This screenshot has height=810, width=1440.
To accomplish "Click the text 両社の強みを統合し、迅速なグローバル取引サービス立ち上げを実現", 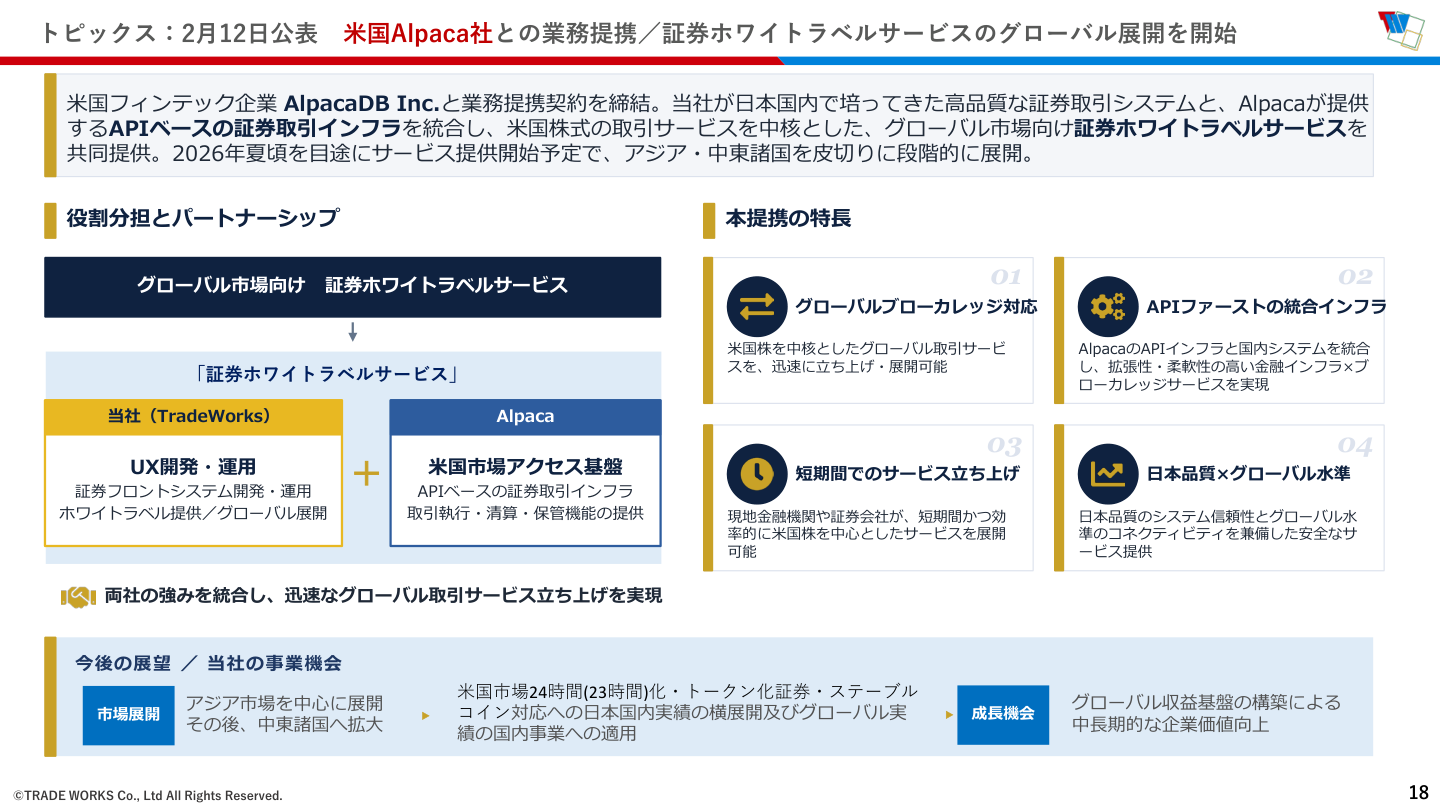I will [x=383, y=596].
